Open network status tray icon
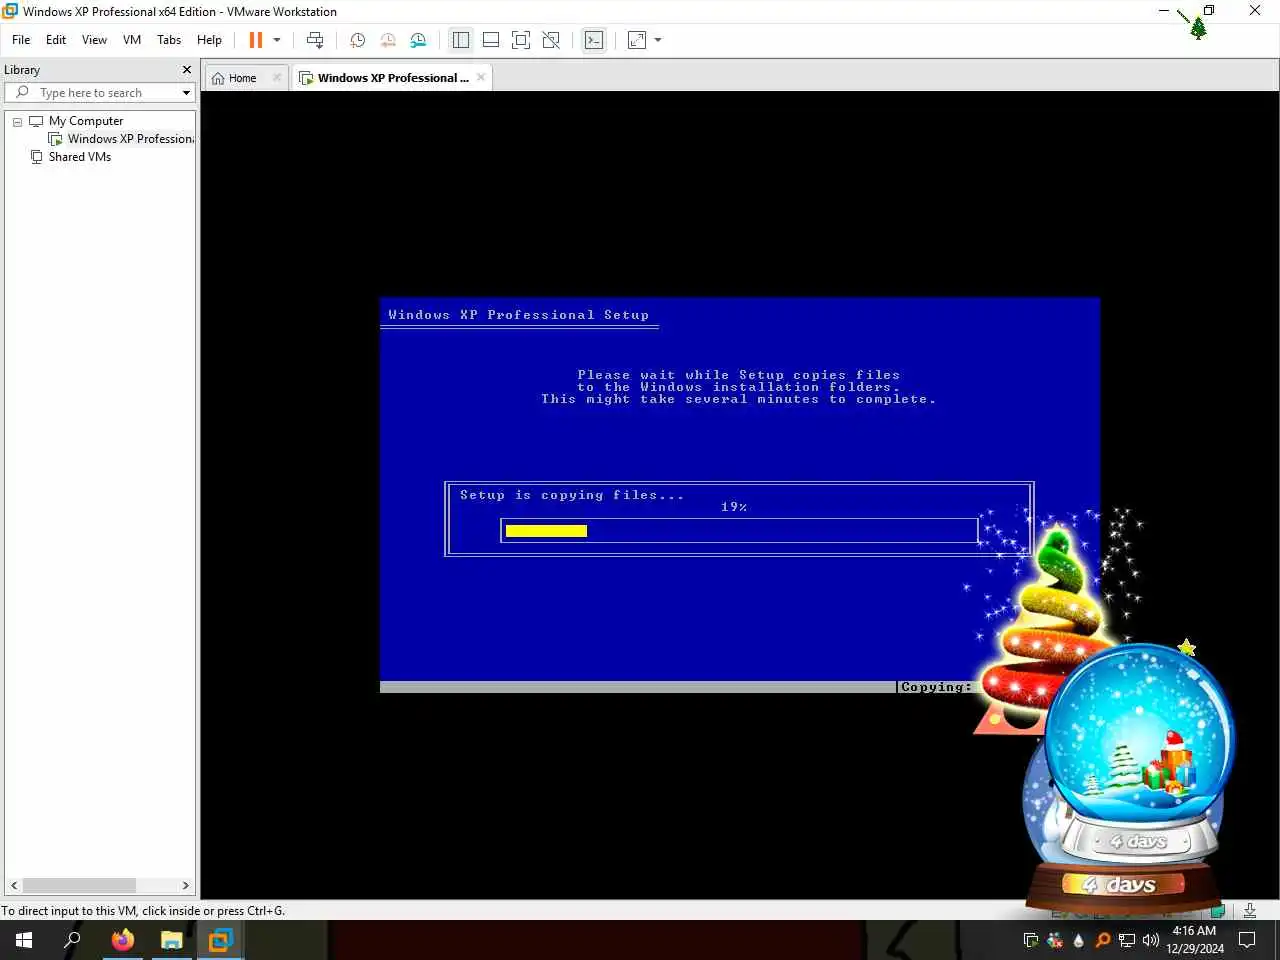Screen dimensions: 1280x960 point(1127,940)
